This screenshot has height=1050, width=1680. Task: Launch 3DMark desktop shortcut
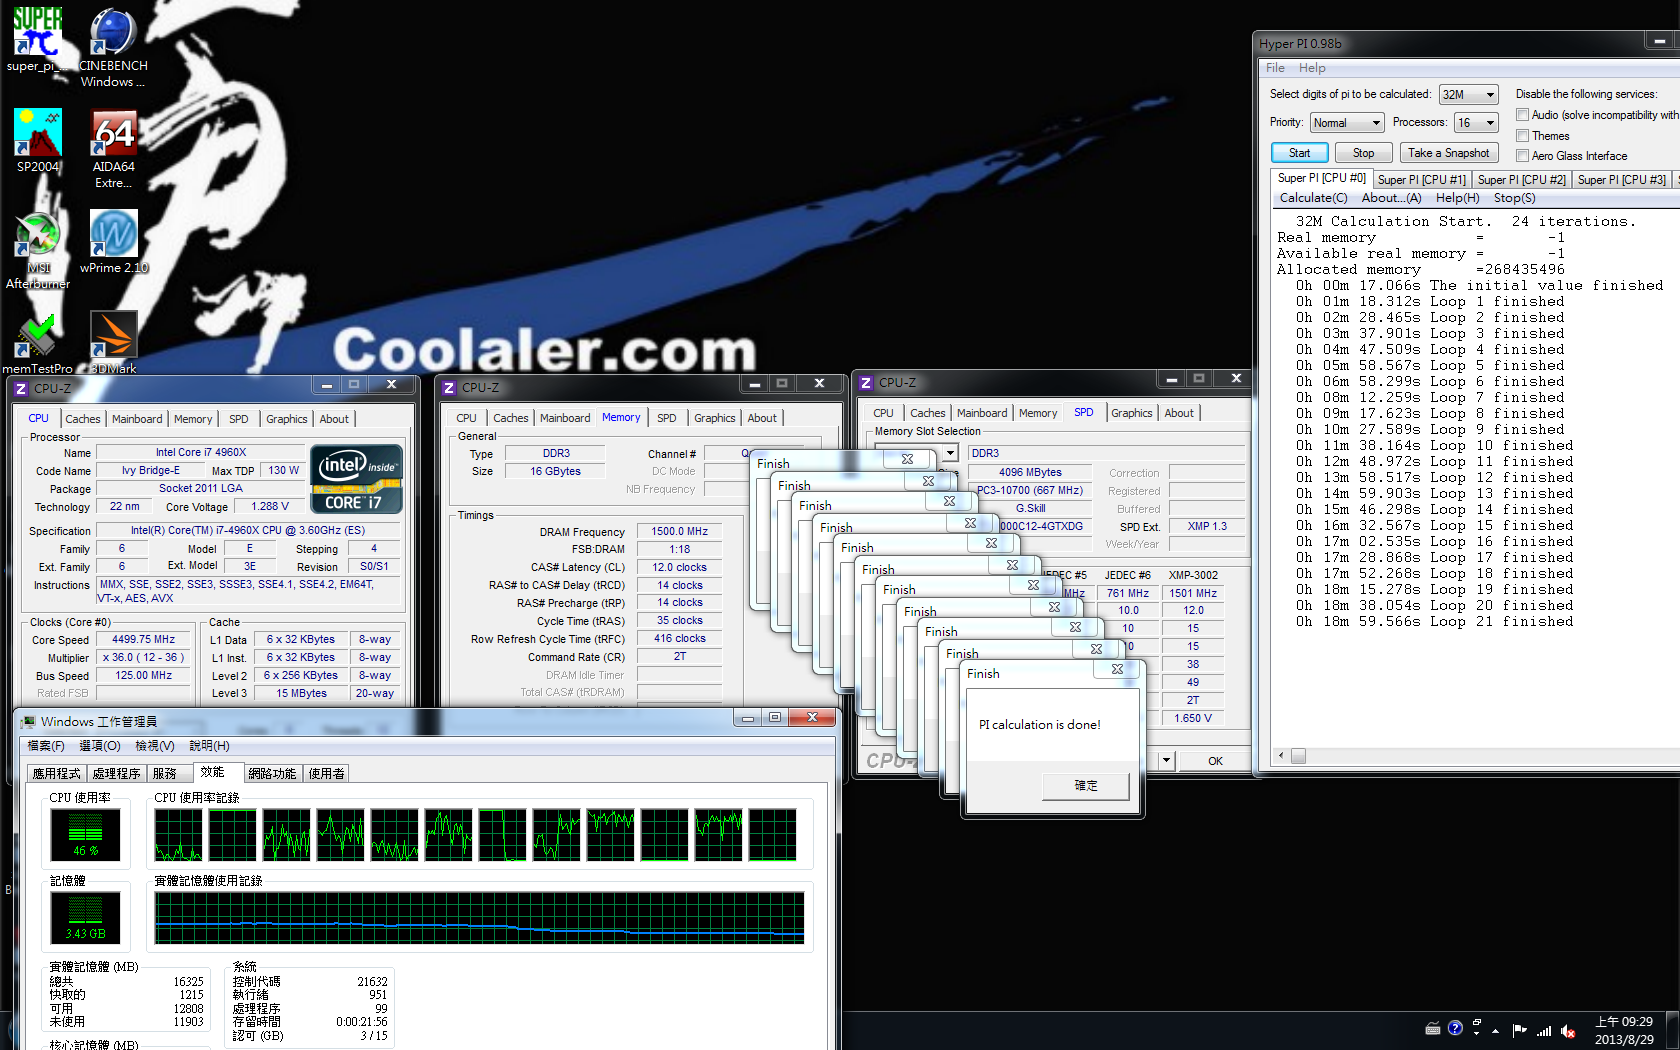(113, 343)
